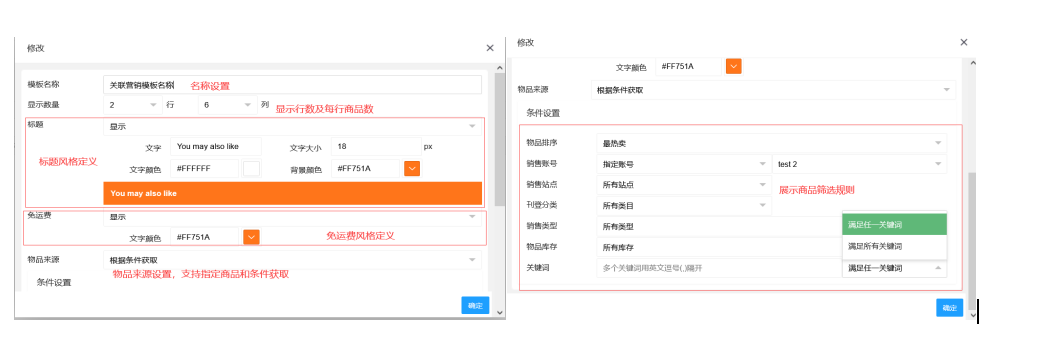Image resolution: width=1050 pixels, height=362 pixels.
Task: Expand the 标题 display dropdown in left dialog
Action: click(x=292, y=126)
